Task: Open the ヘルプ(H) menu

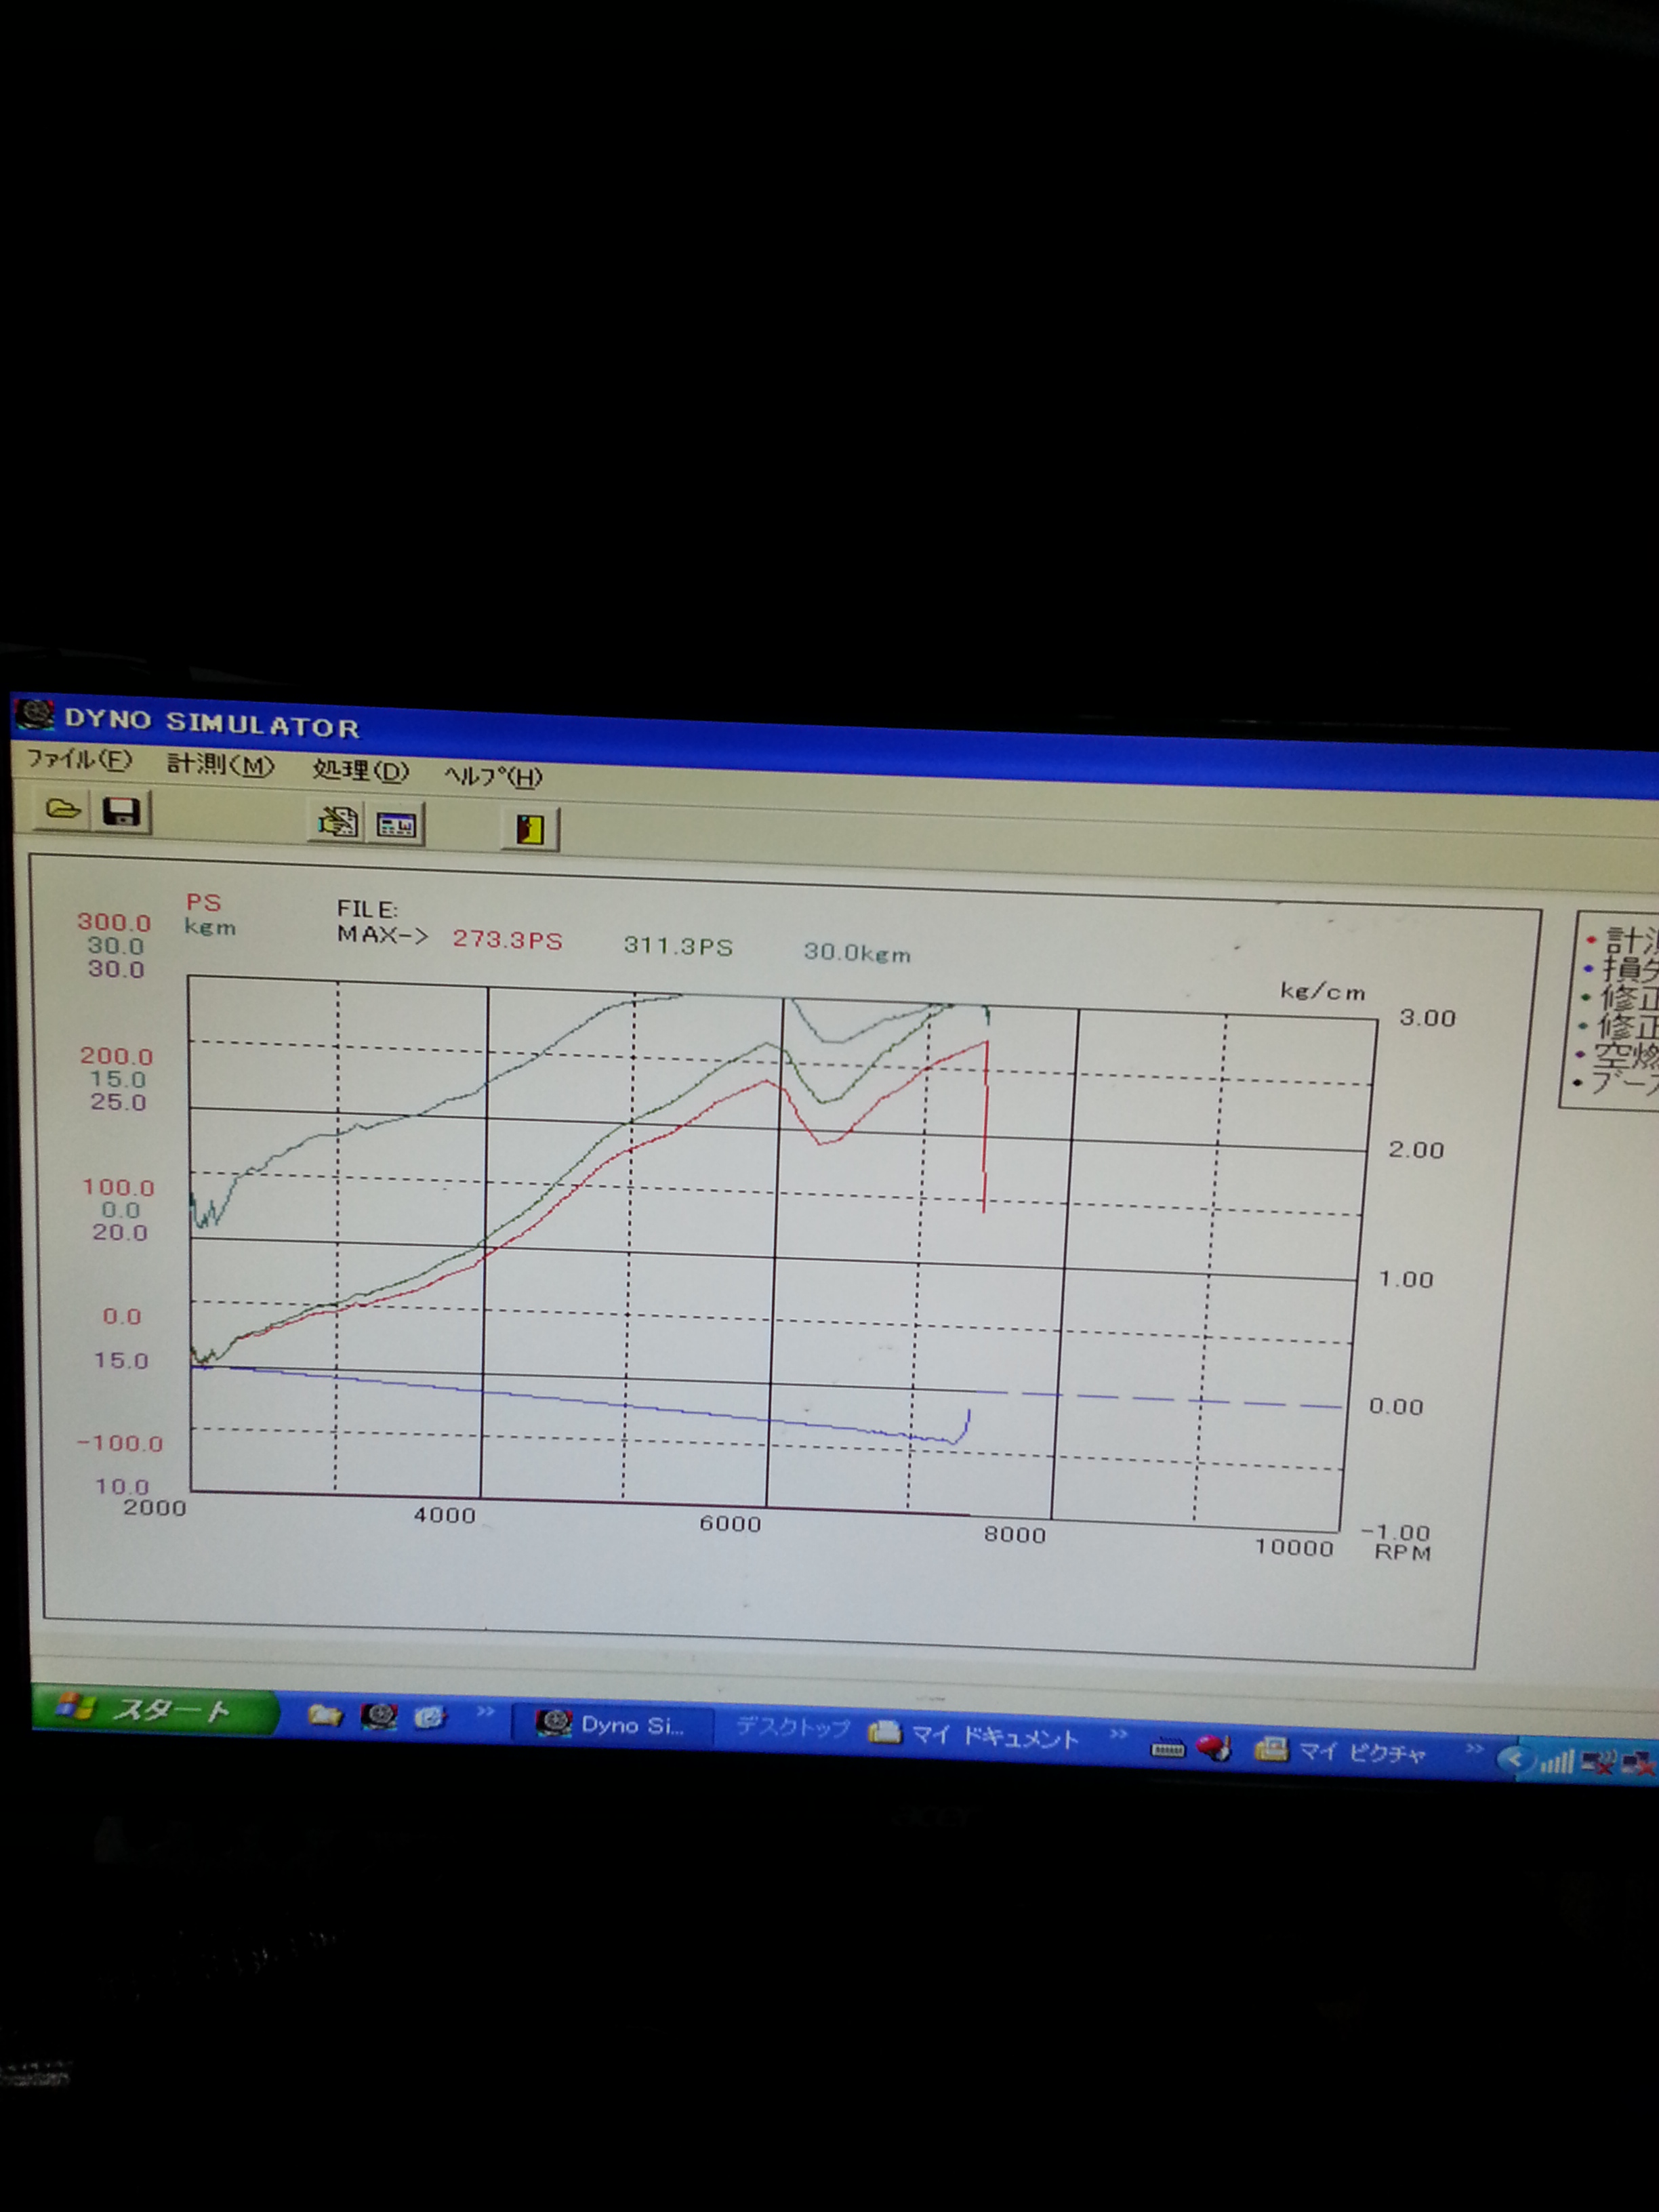Action: [x=493, y=776]
